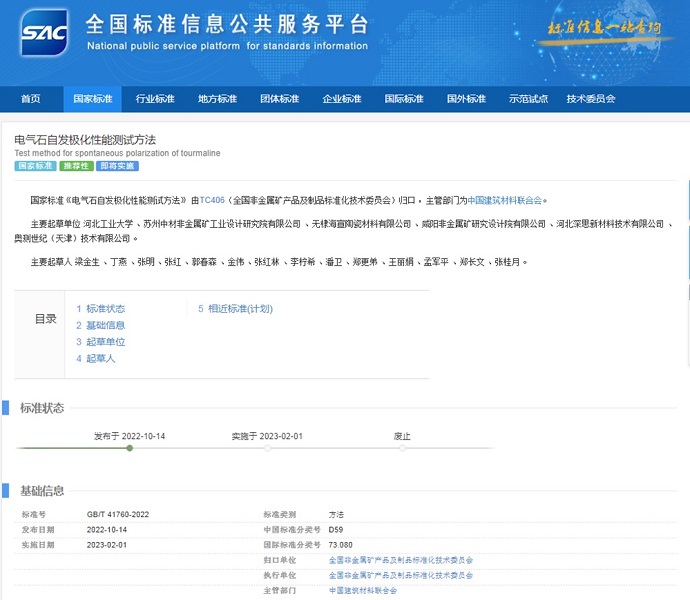The height and width of the screenshot is (600, 690).
Task: Switch to 地方标准 tab
Action: (217, 99)
